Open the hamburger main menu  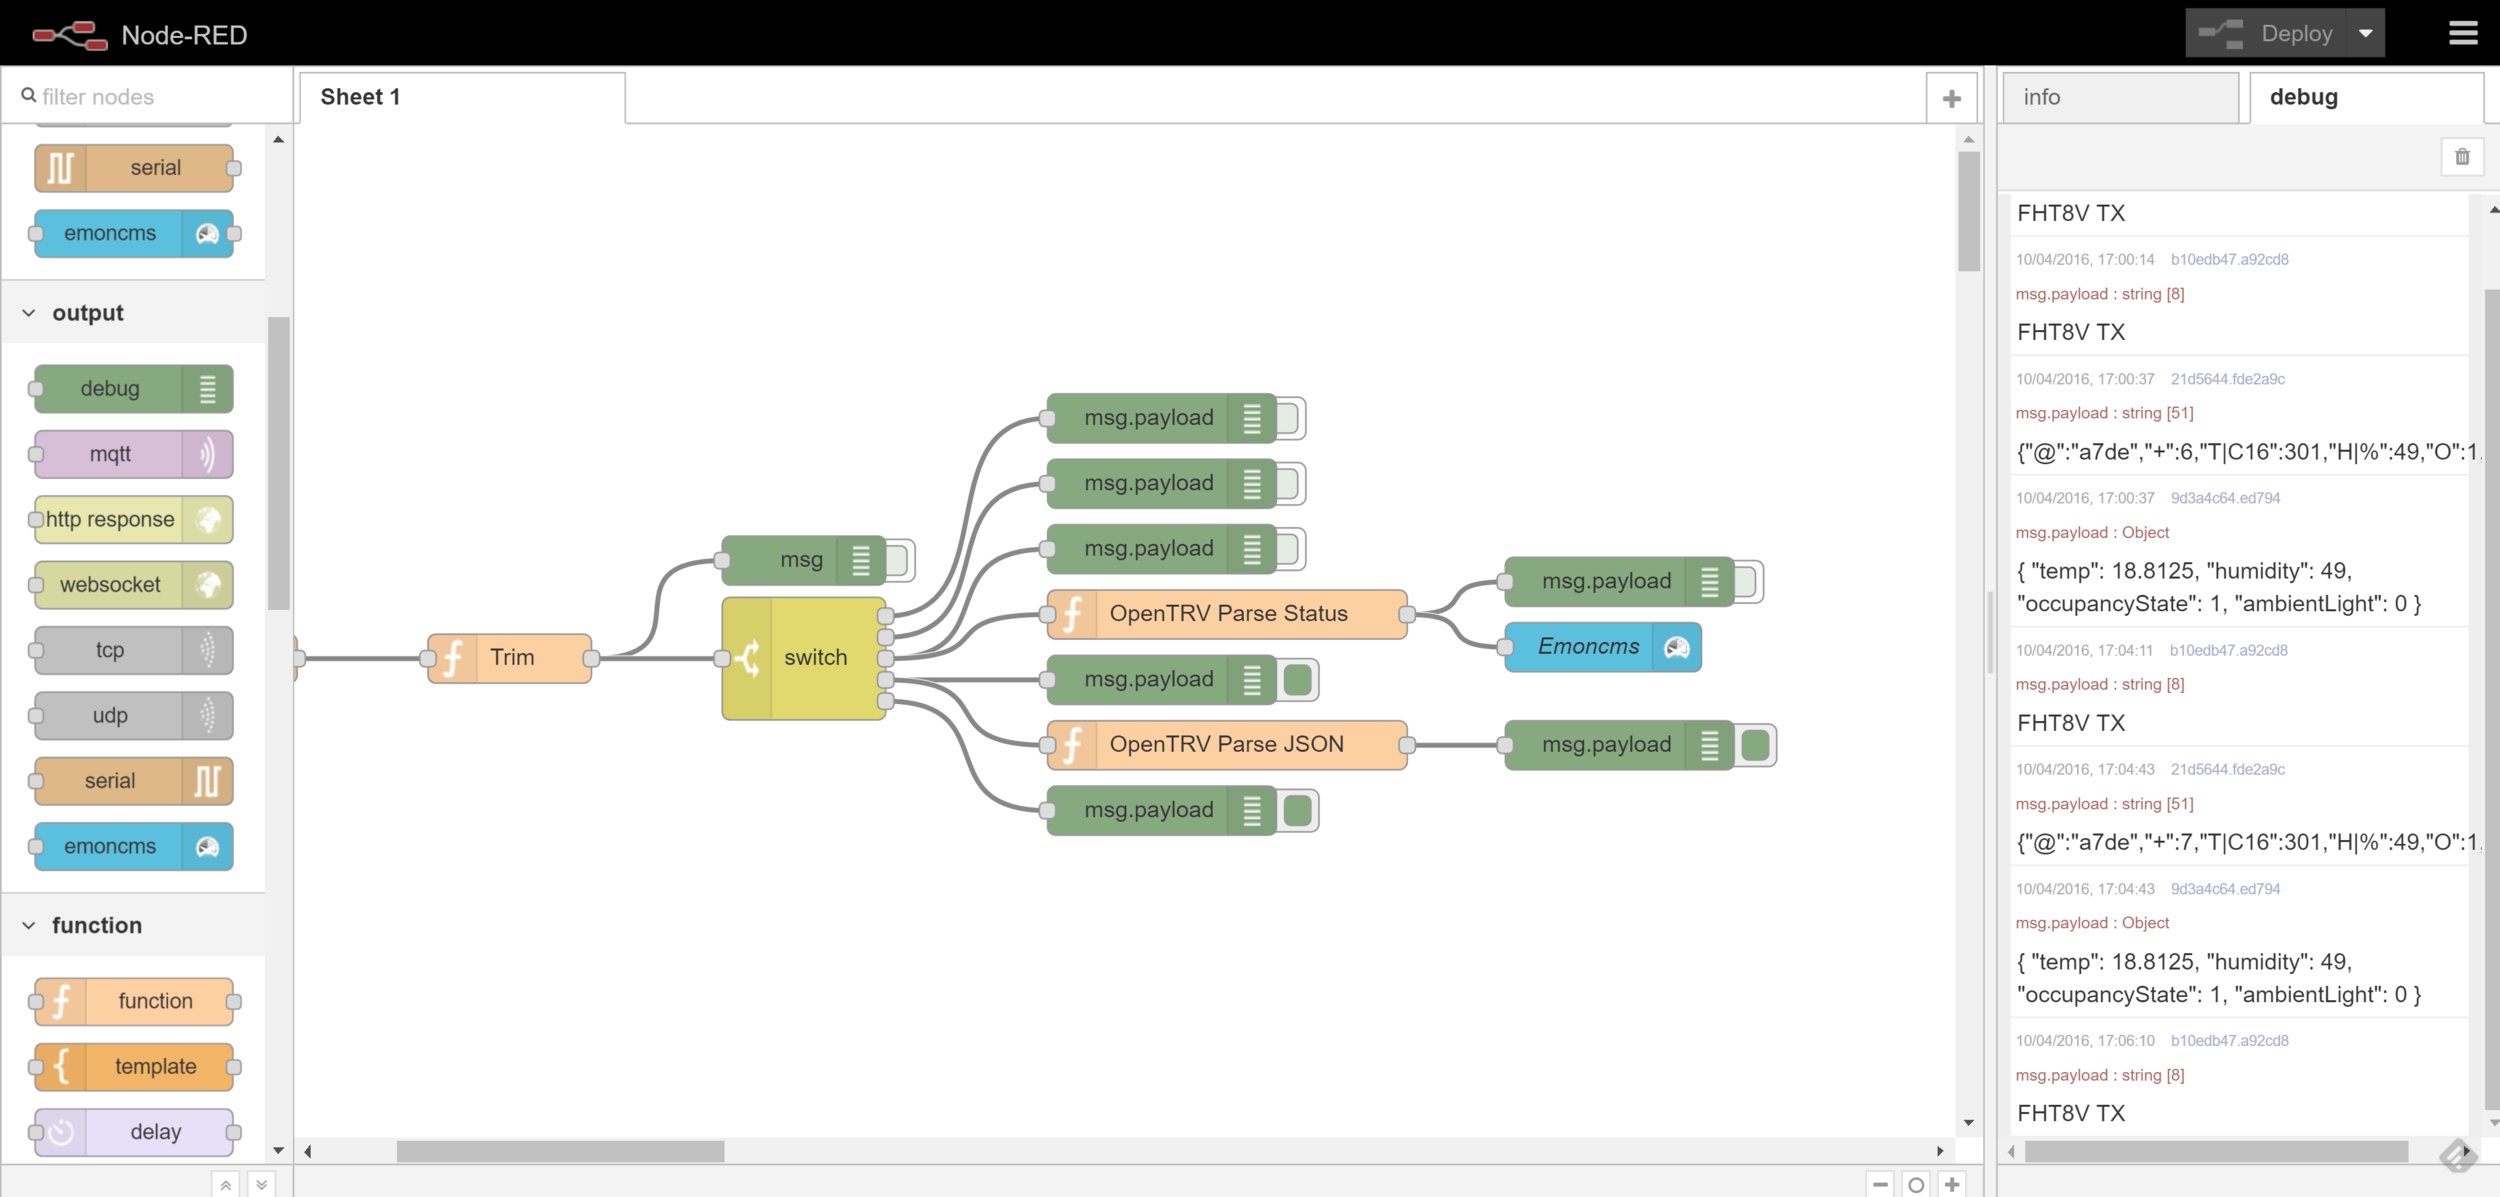[2462, 33]
